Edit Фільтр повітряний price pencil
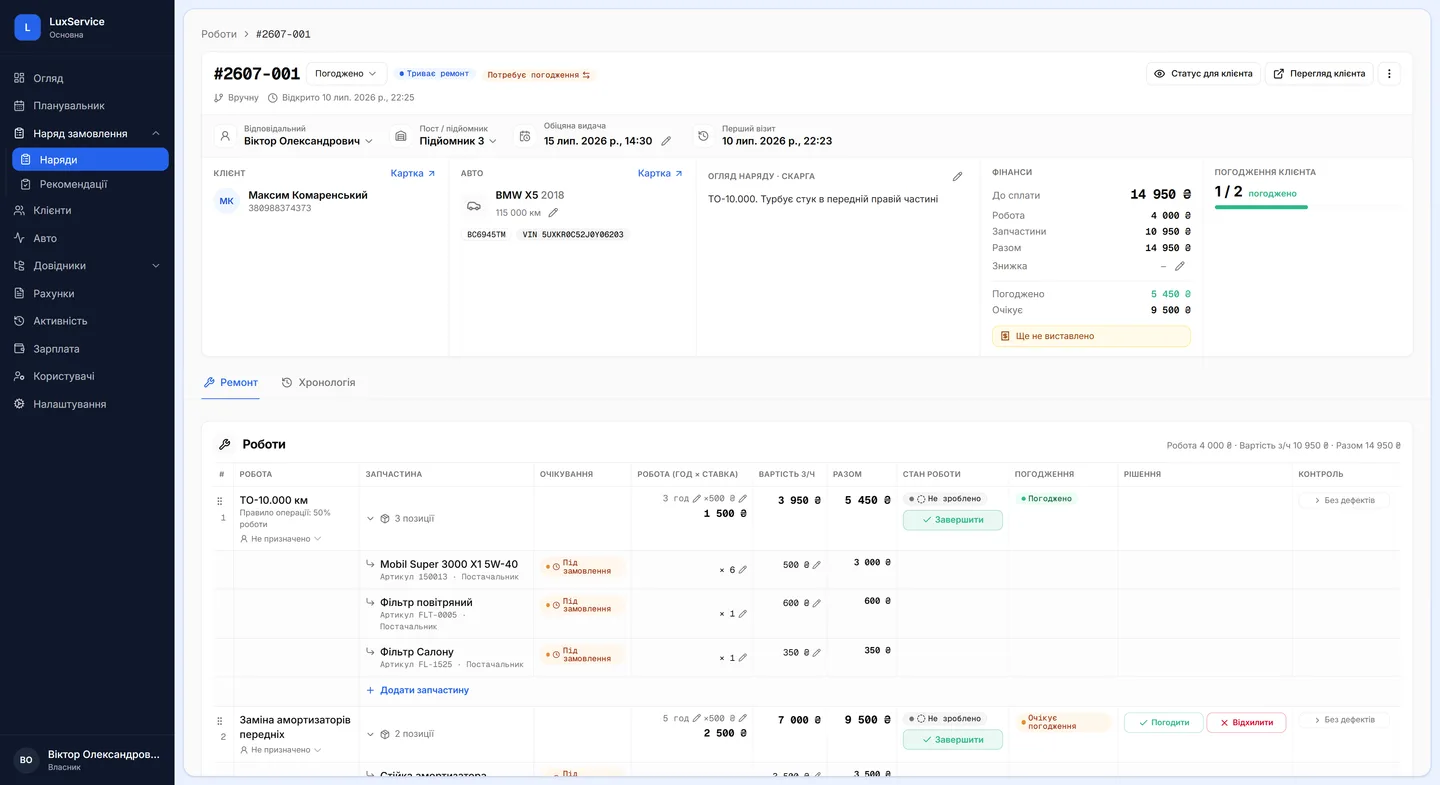Screen dimensions: 1440x785 816,603
